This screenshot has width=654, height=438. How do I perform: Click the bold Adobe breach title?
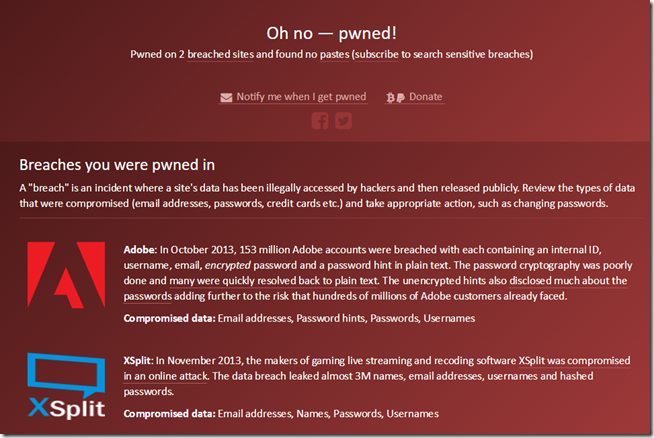coord(140,250)
